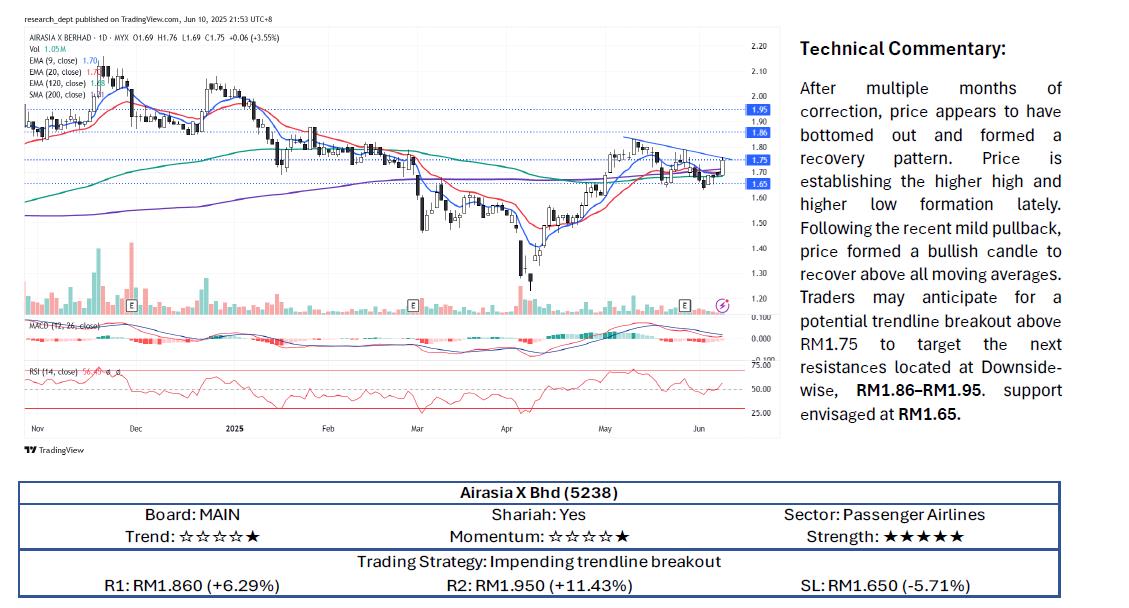
Task: Click the R2: RM1.950 (+11.43%) cell
Action: pyautogui.click(x=539, y=586)
